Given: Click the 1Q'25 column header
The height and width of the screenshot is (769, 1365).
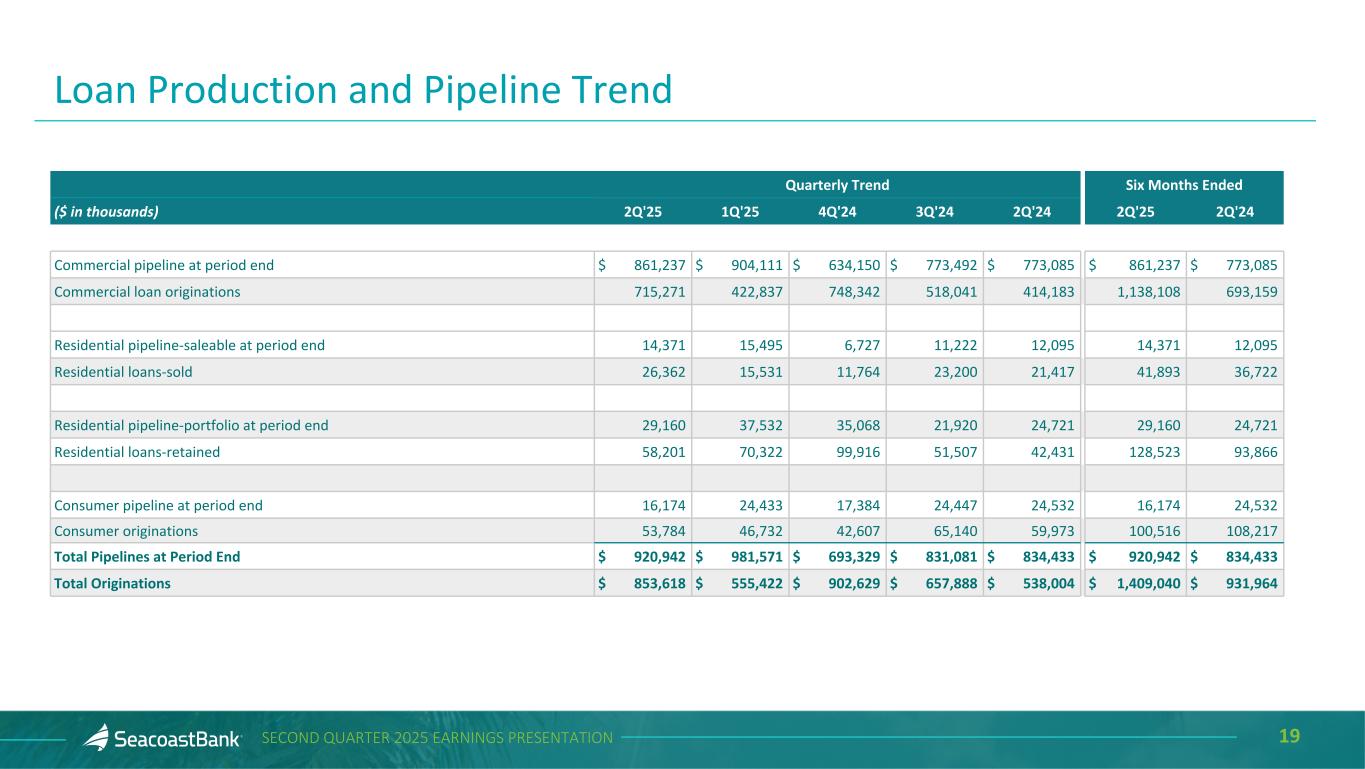Looking at the screenshot, I should (739, 211).
